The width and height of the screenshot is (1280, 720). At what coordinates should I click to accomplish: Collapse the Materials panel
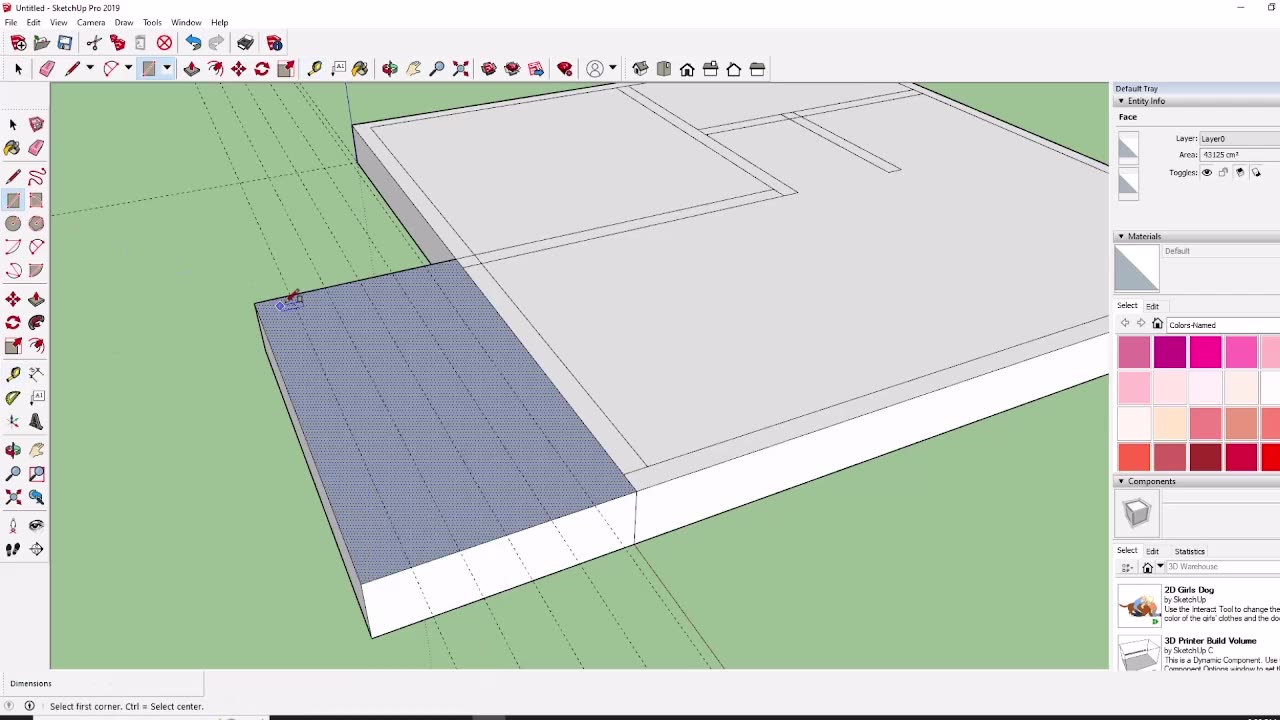1121,236
